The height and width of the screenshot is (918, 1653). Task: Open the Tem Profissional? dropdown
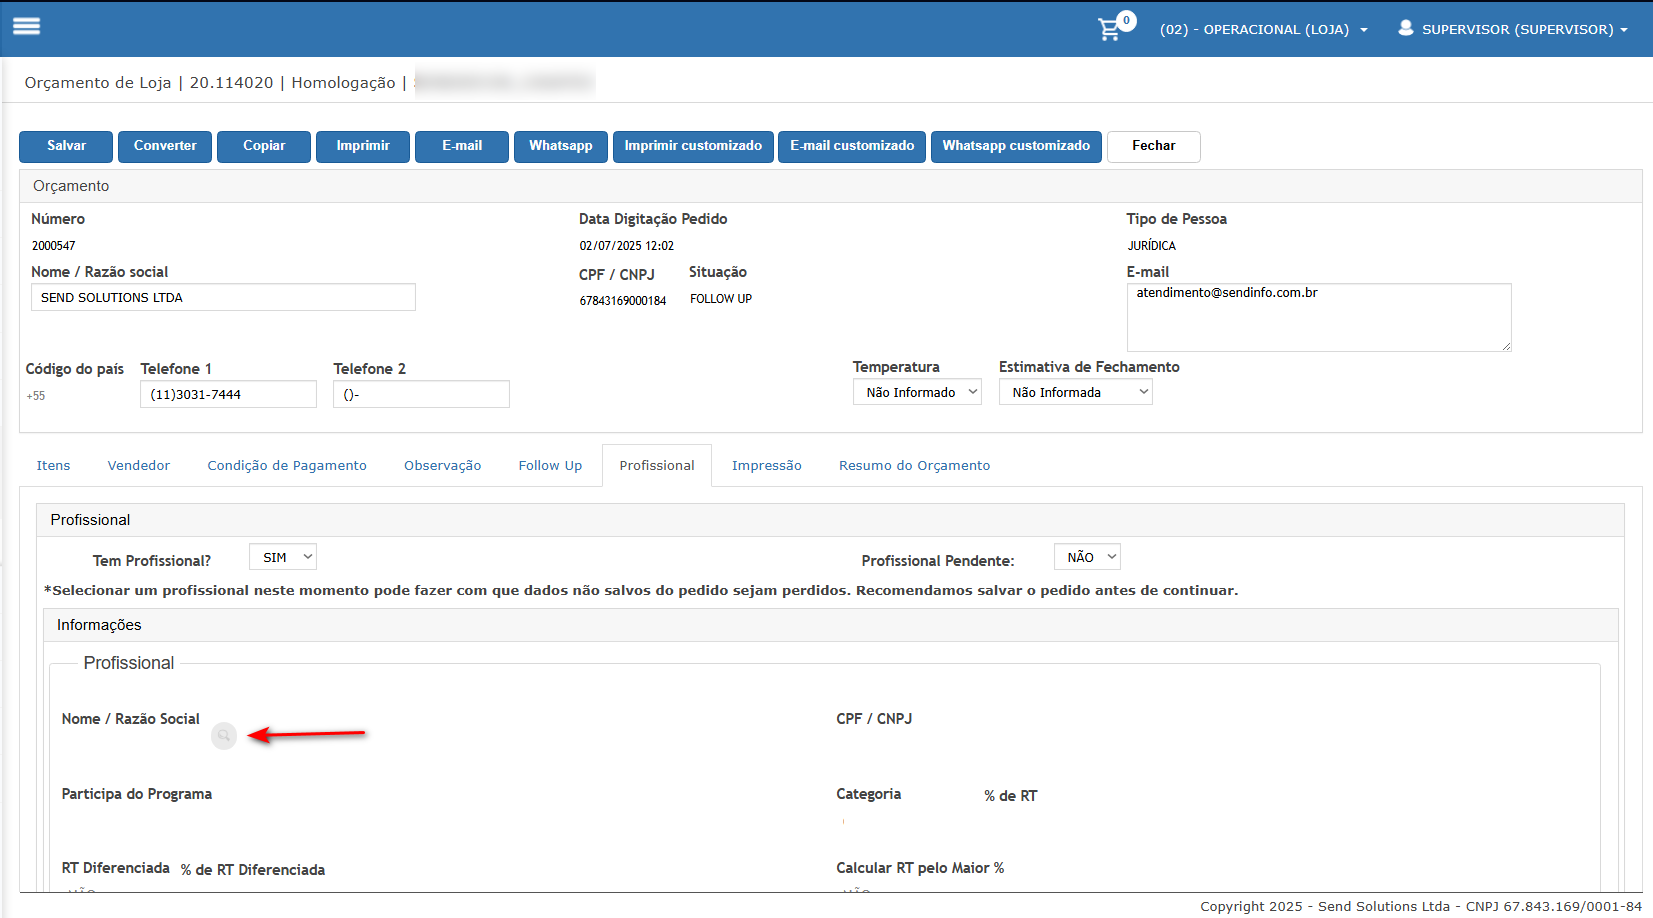(x=283, y=557)
